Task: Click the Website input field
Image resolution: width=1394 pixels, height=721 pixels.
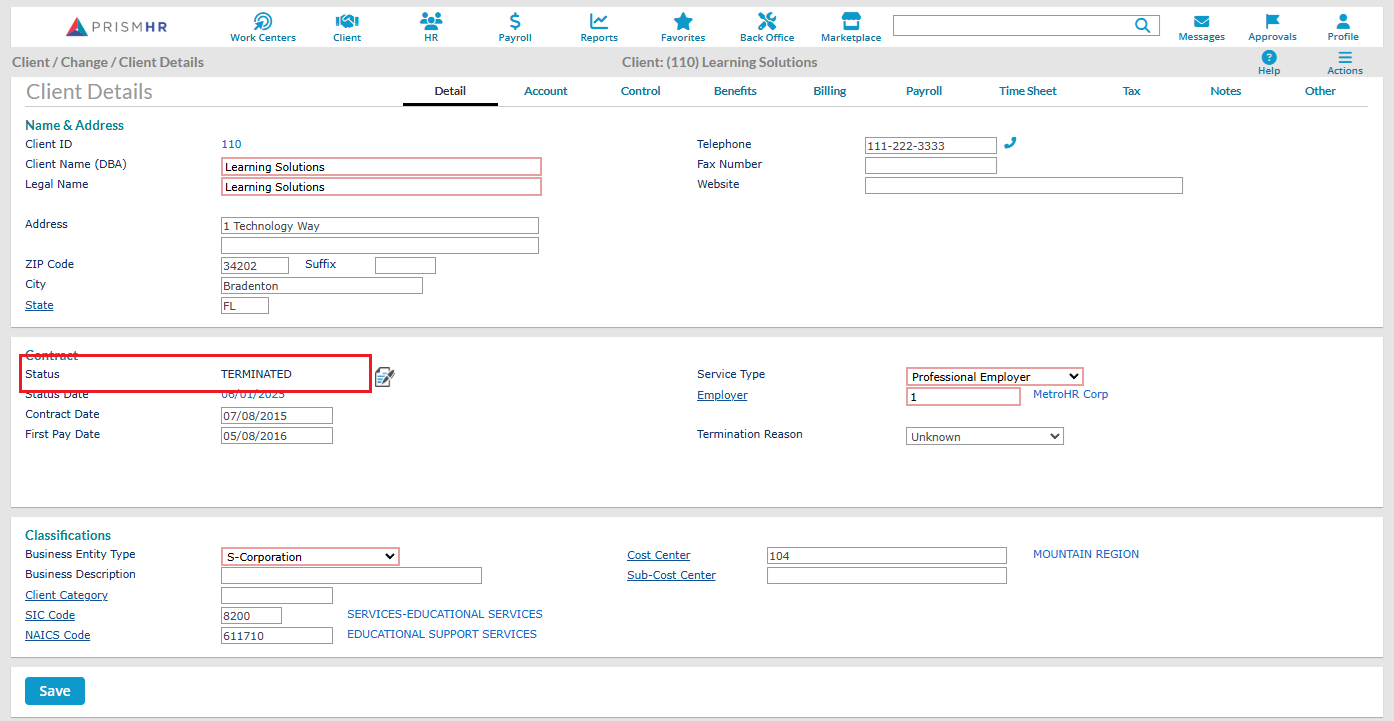Action: point(1023,186)
